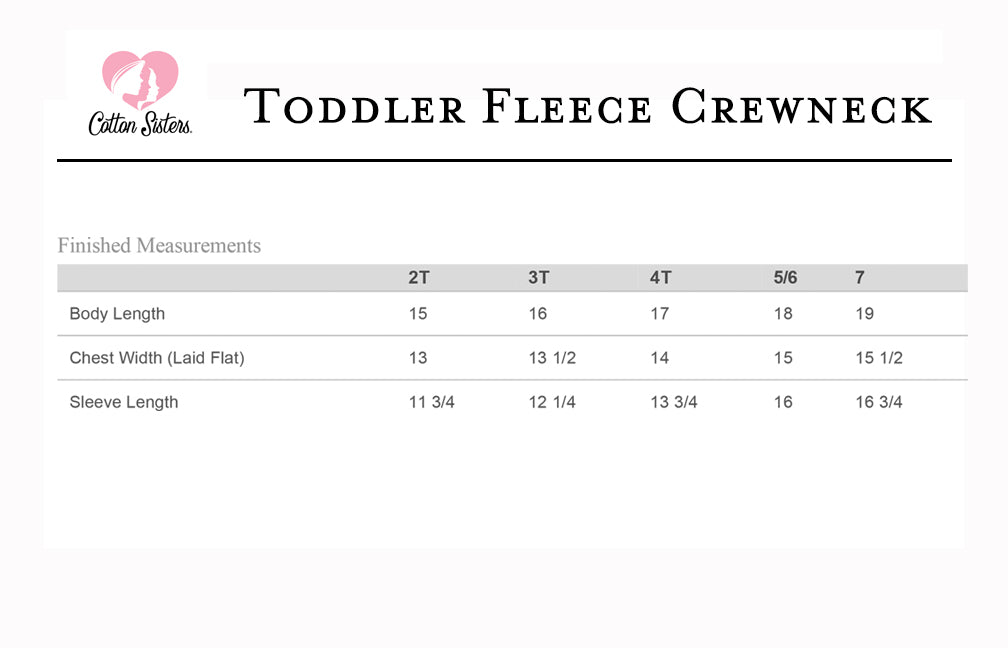Click the Toddler Fleece Crewneck title
Screen dimensions: 1008x648
(x=588, y=108)
